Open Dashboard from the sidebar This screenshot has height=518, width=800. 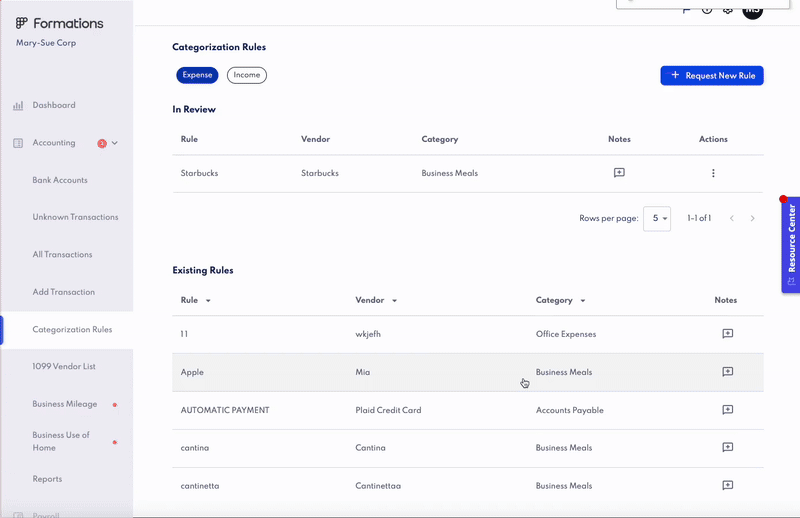(54, 105)
